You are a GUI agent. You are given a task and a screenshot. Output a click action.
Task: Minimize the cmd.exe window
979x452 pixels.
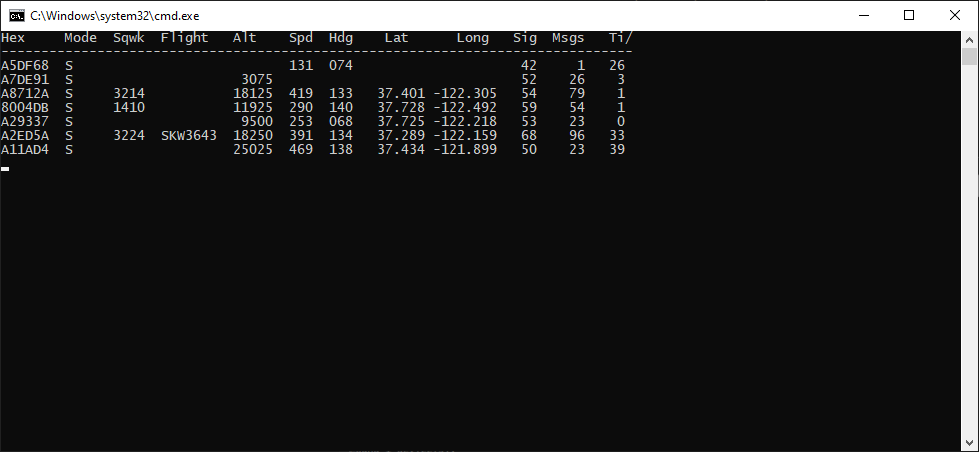[864, 16]
